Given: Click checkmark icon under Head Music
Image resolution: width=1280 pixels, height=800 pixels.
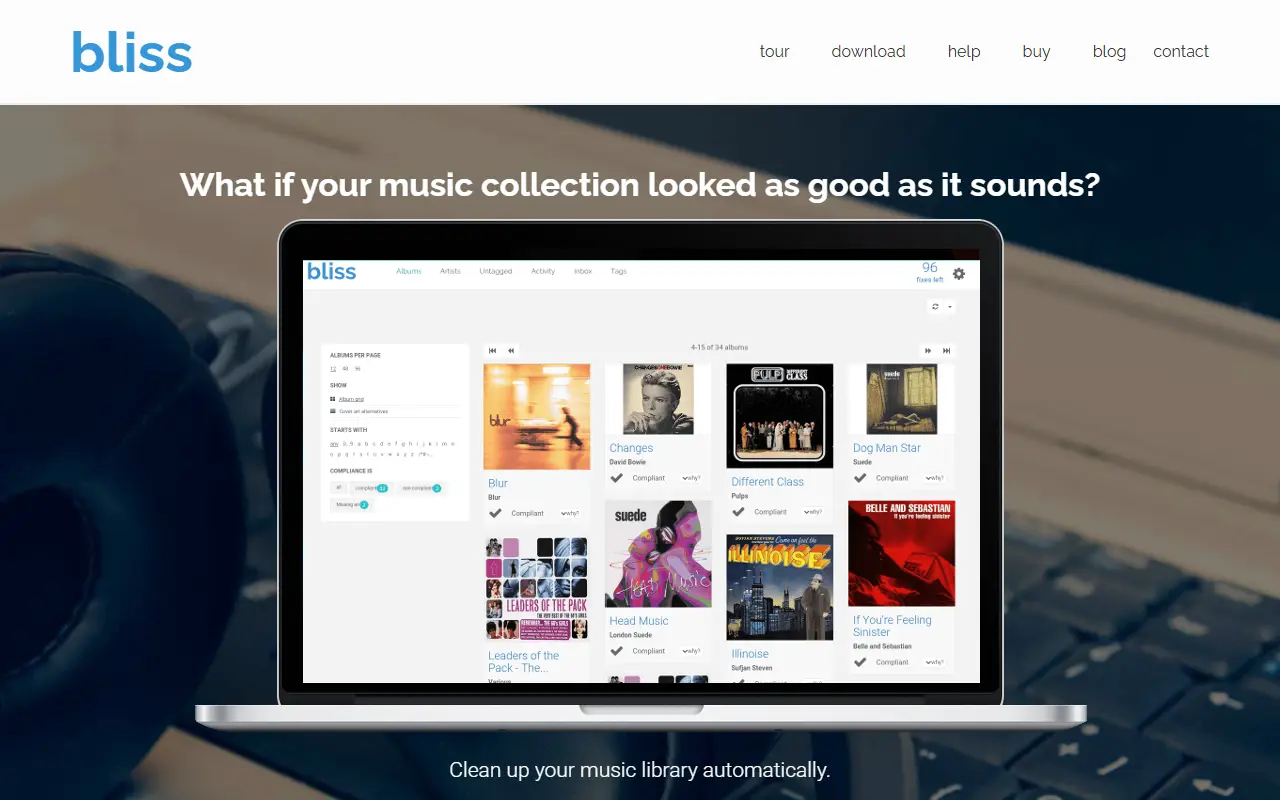Looking at the screenshot, I should click(616, 651).
